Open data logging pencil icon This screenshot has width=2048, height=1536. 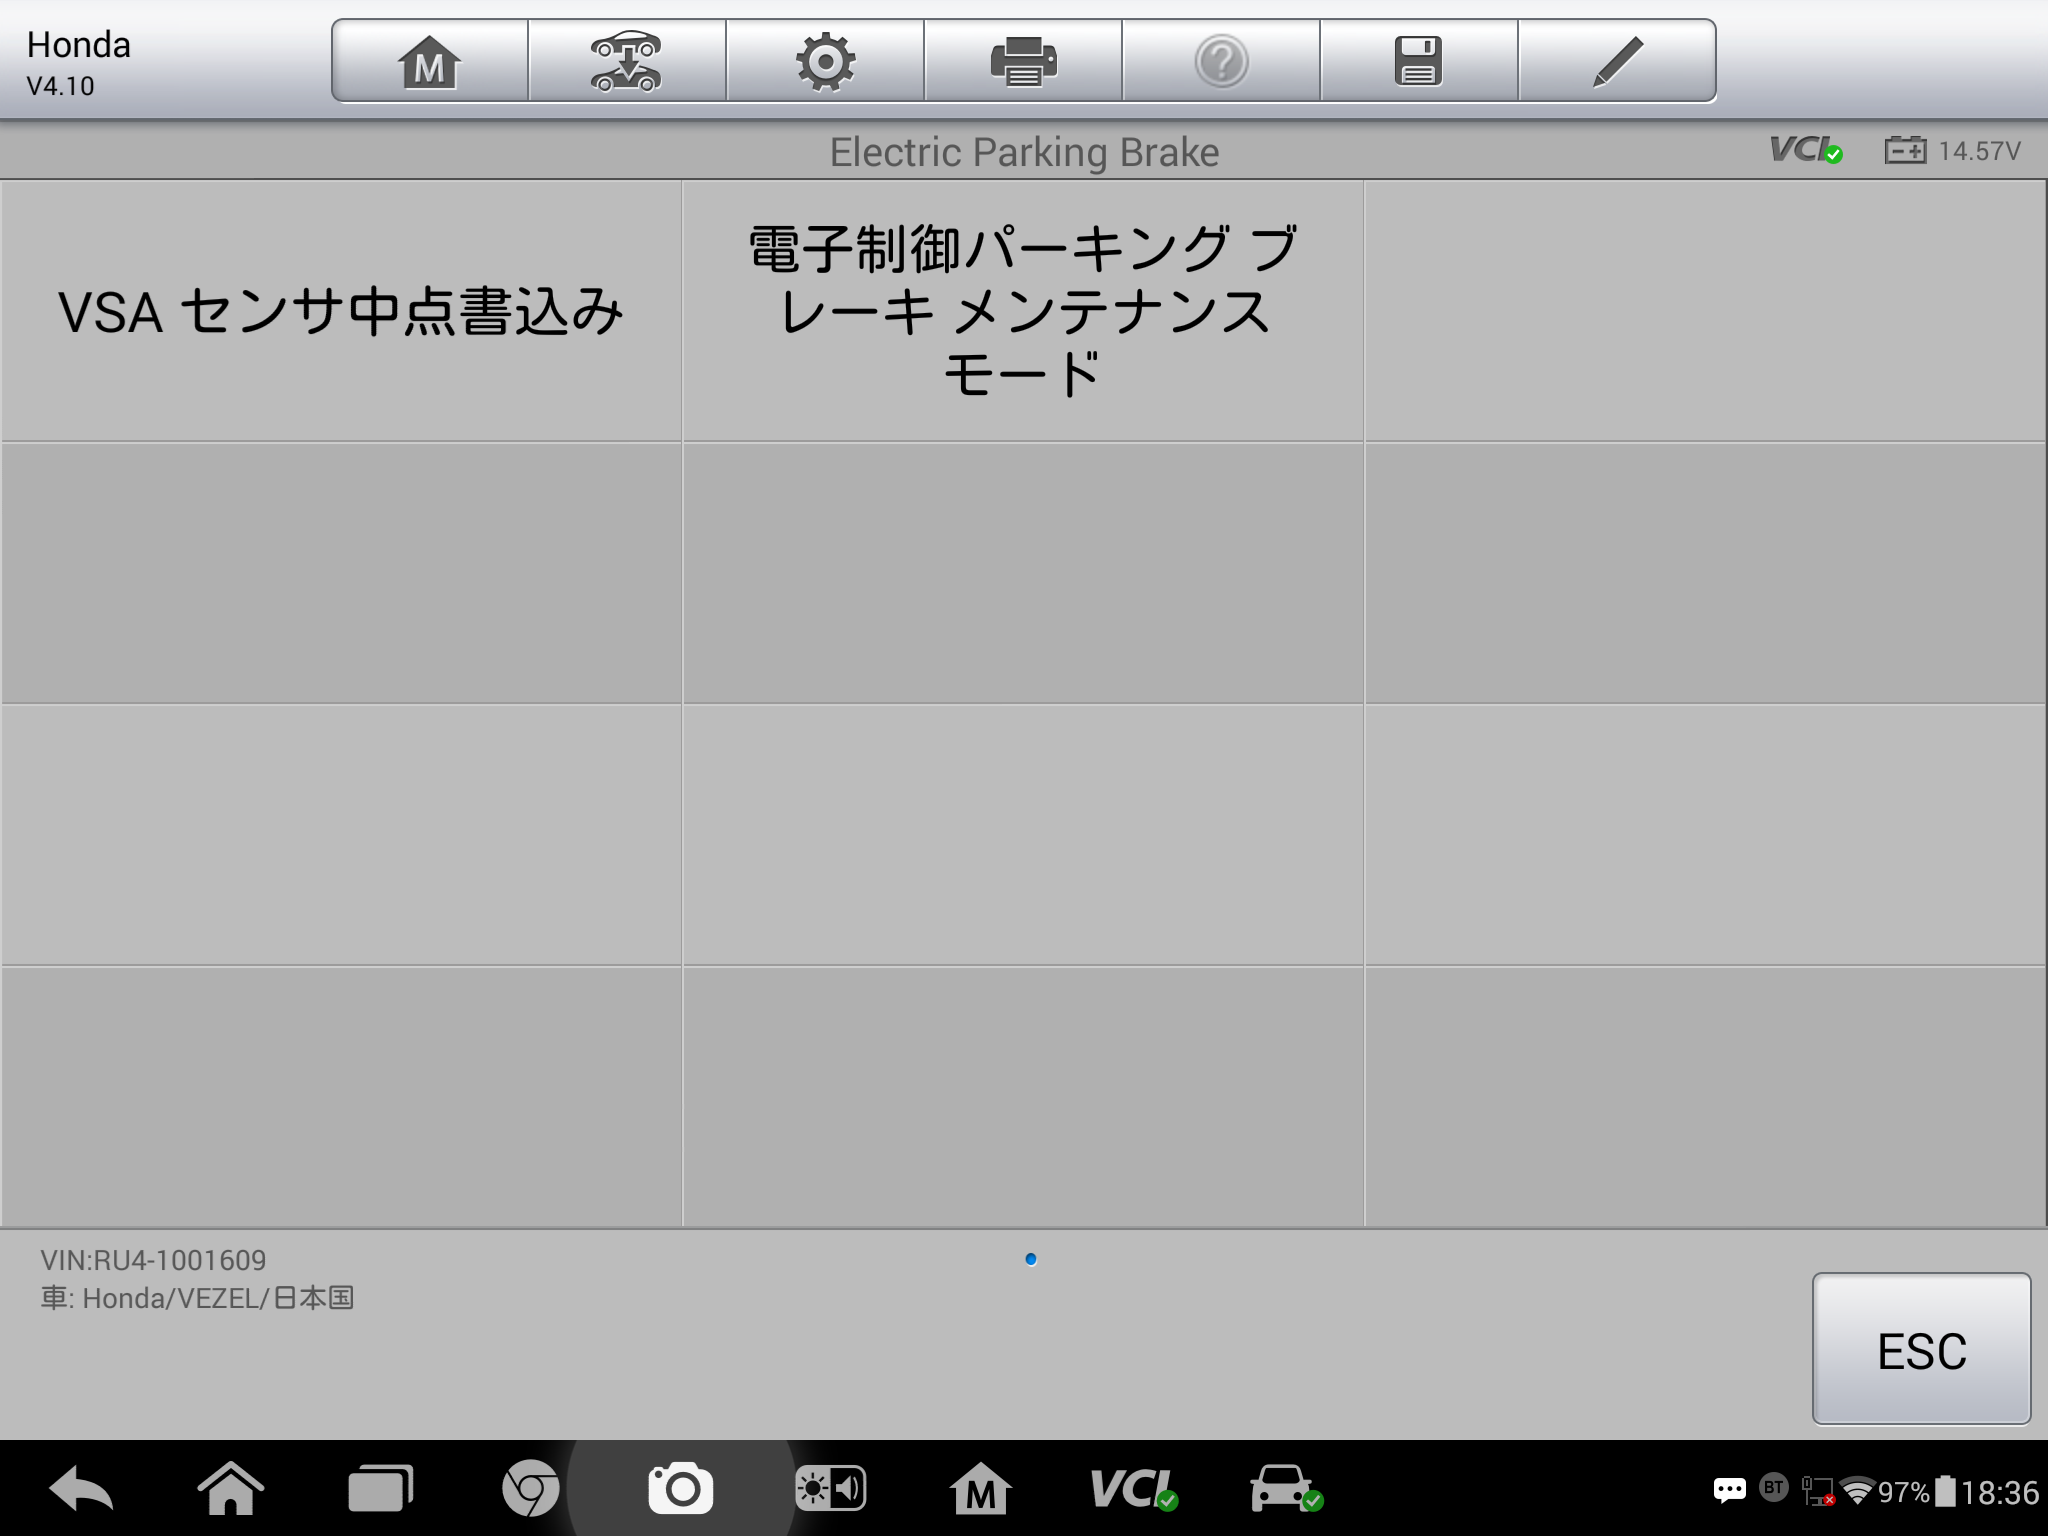1617,61
